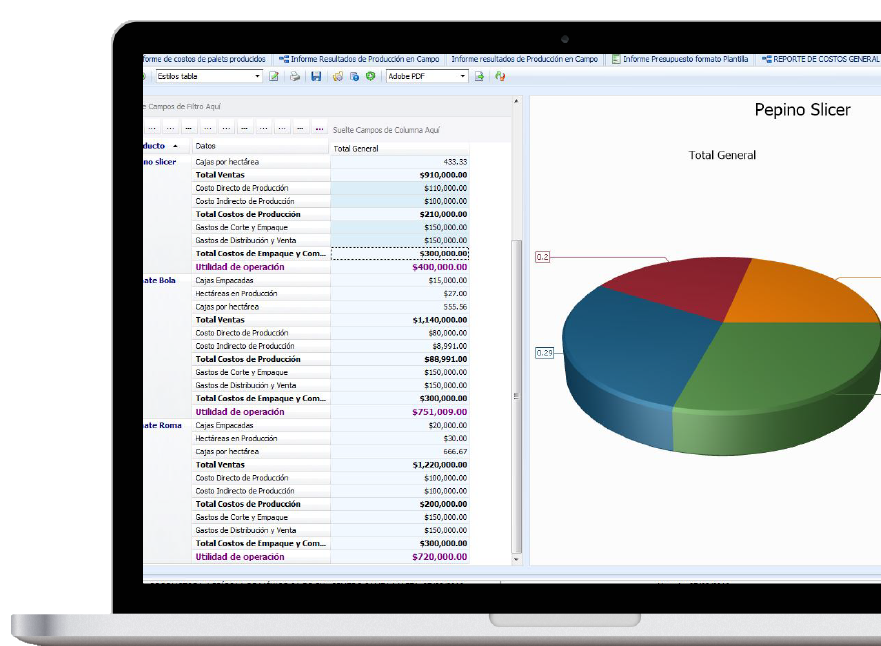Screen dimensions: 881x646
Task: Open the REPORTE DE COSTOS GENERAL tab
Action: click(820, 59)
